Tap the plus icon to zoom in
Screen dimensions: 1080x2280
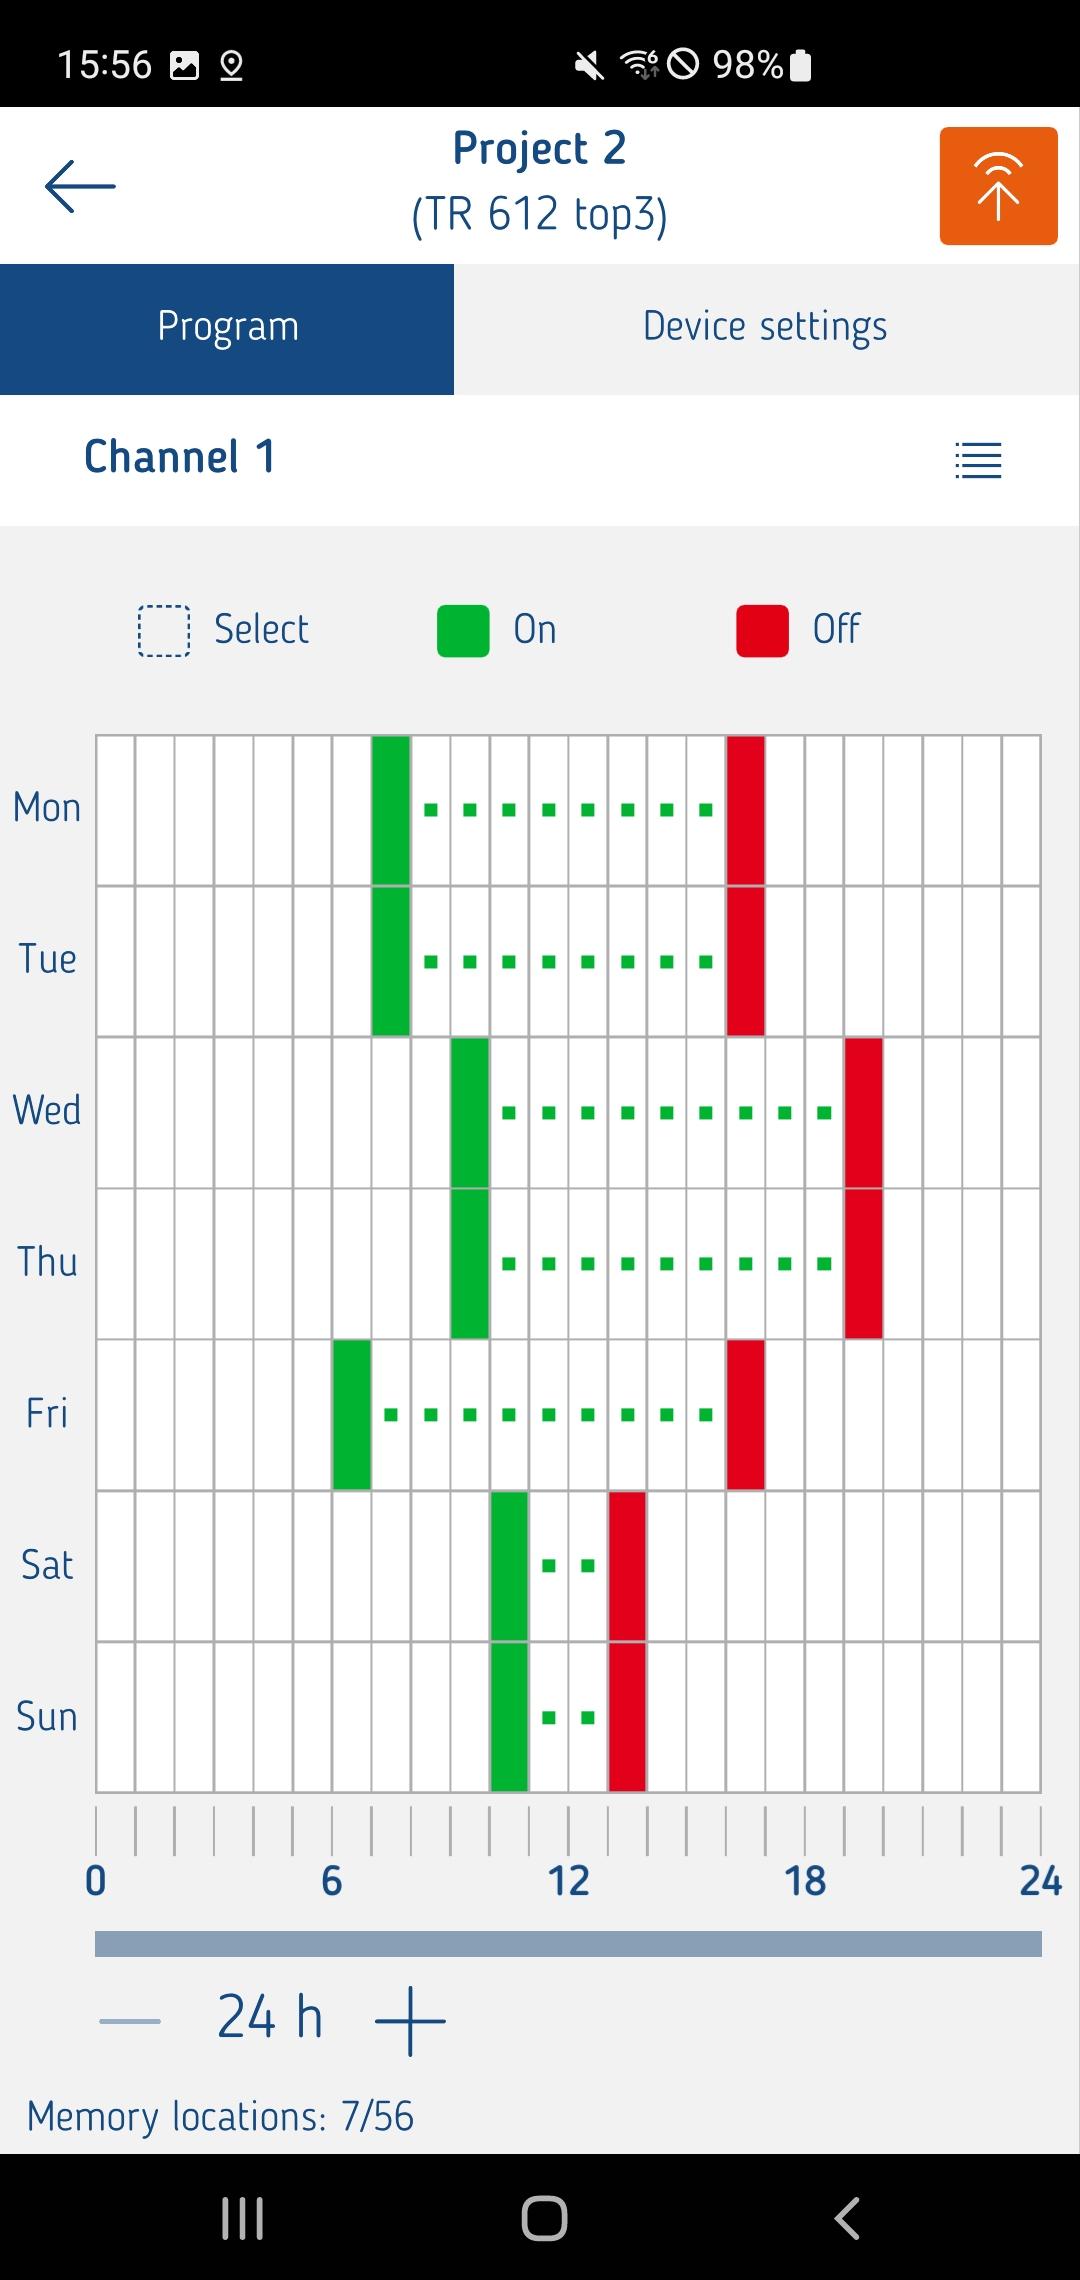pos(410,2020)
